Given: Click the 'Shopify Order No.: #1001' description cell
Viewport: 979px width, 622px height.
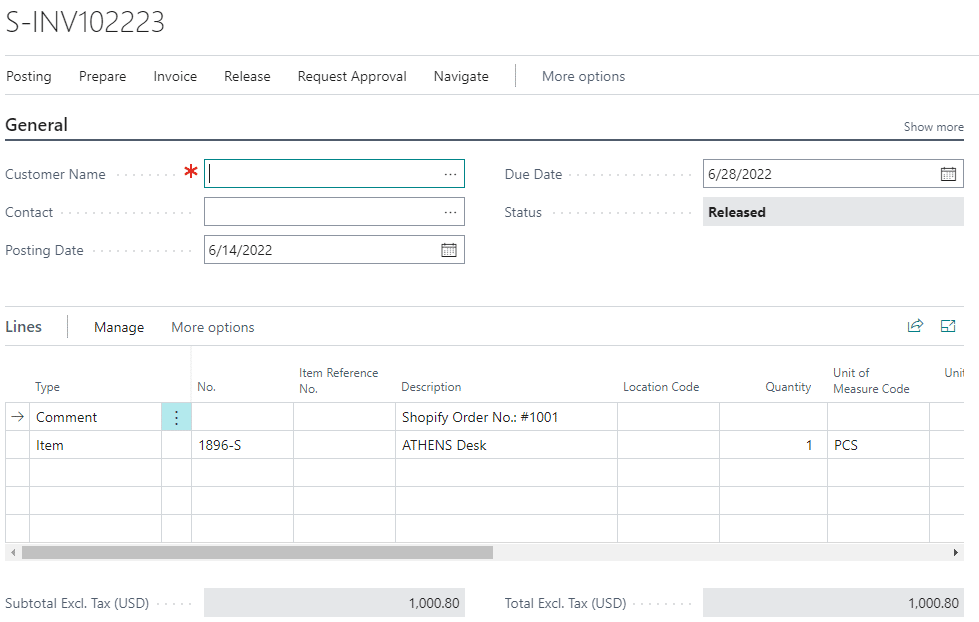Looking at the screenshot, I should (x=506, y=417).
